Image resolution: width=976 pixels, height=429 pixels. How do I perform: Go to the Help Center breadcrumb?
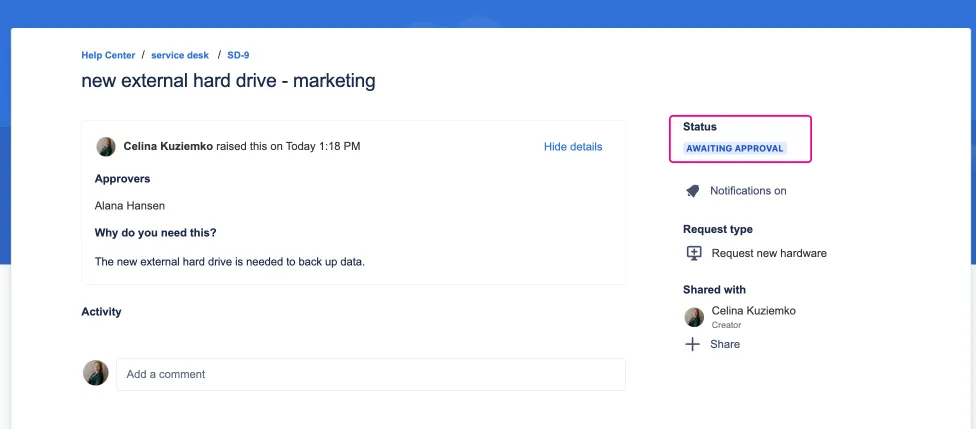[x=108, y=55]
